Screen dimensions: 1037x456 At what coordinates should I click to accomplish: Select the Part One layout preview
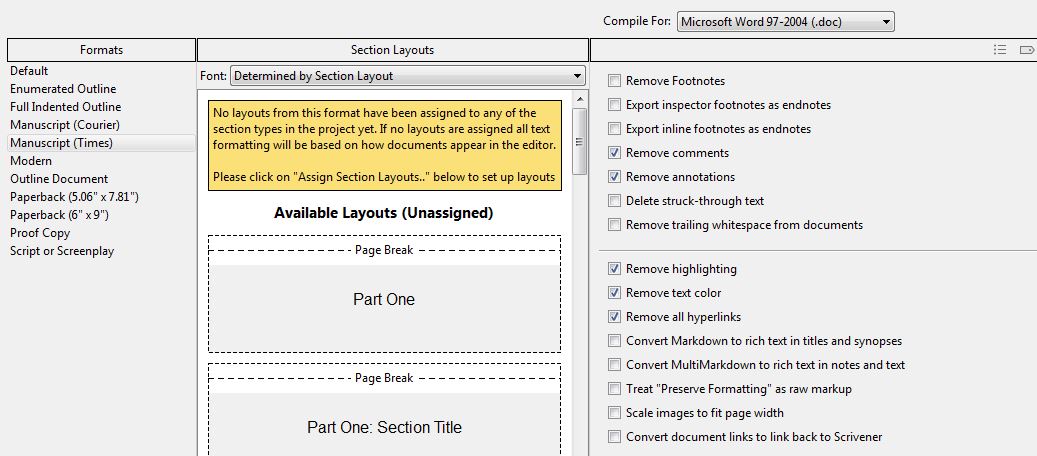(384, 294)
